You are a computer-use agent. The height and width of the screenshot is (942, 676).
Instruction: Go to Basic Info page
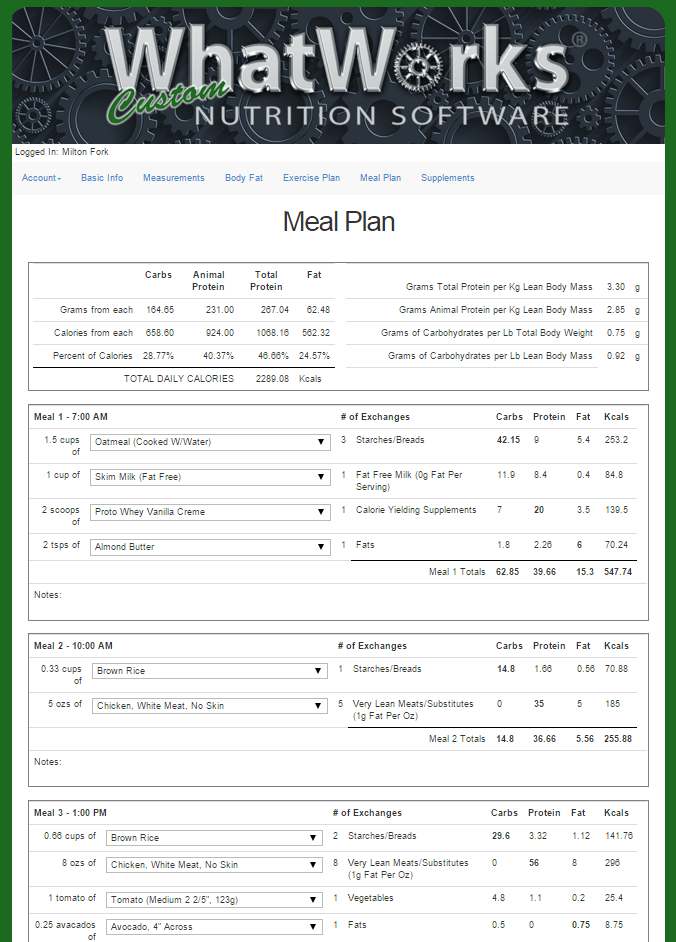[102, 178]
